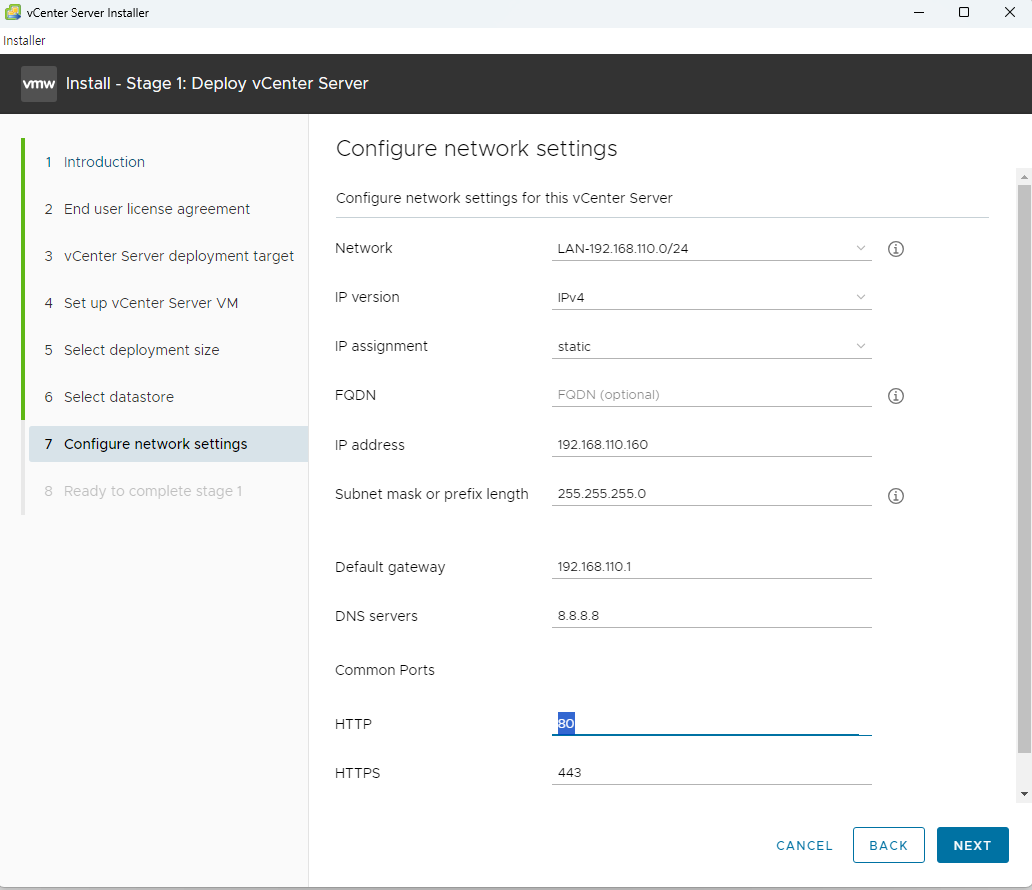
Task: Maximize the installer window
Action: (x=964, y=12)
